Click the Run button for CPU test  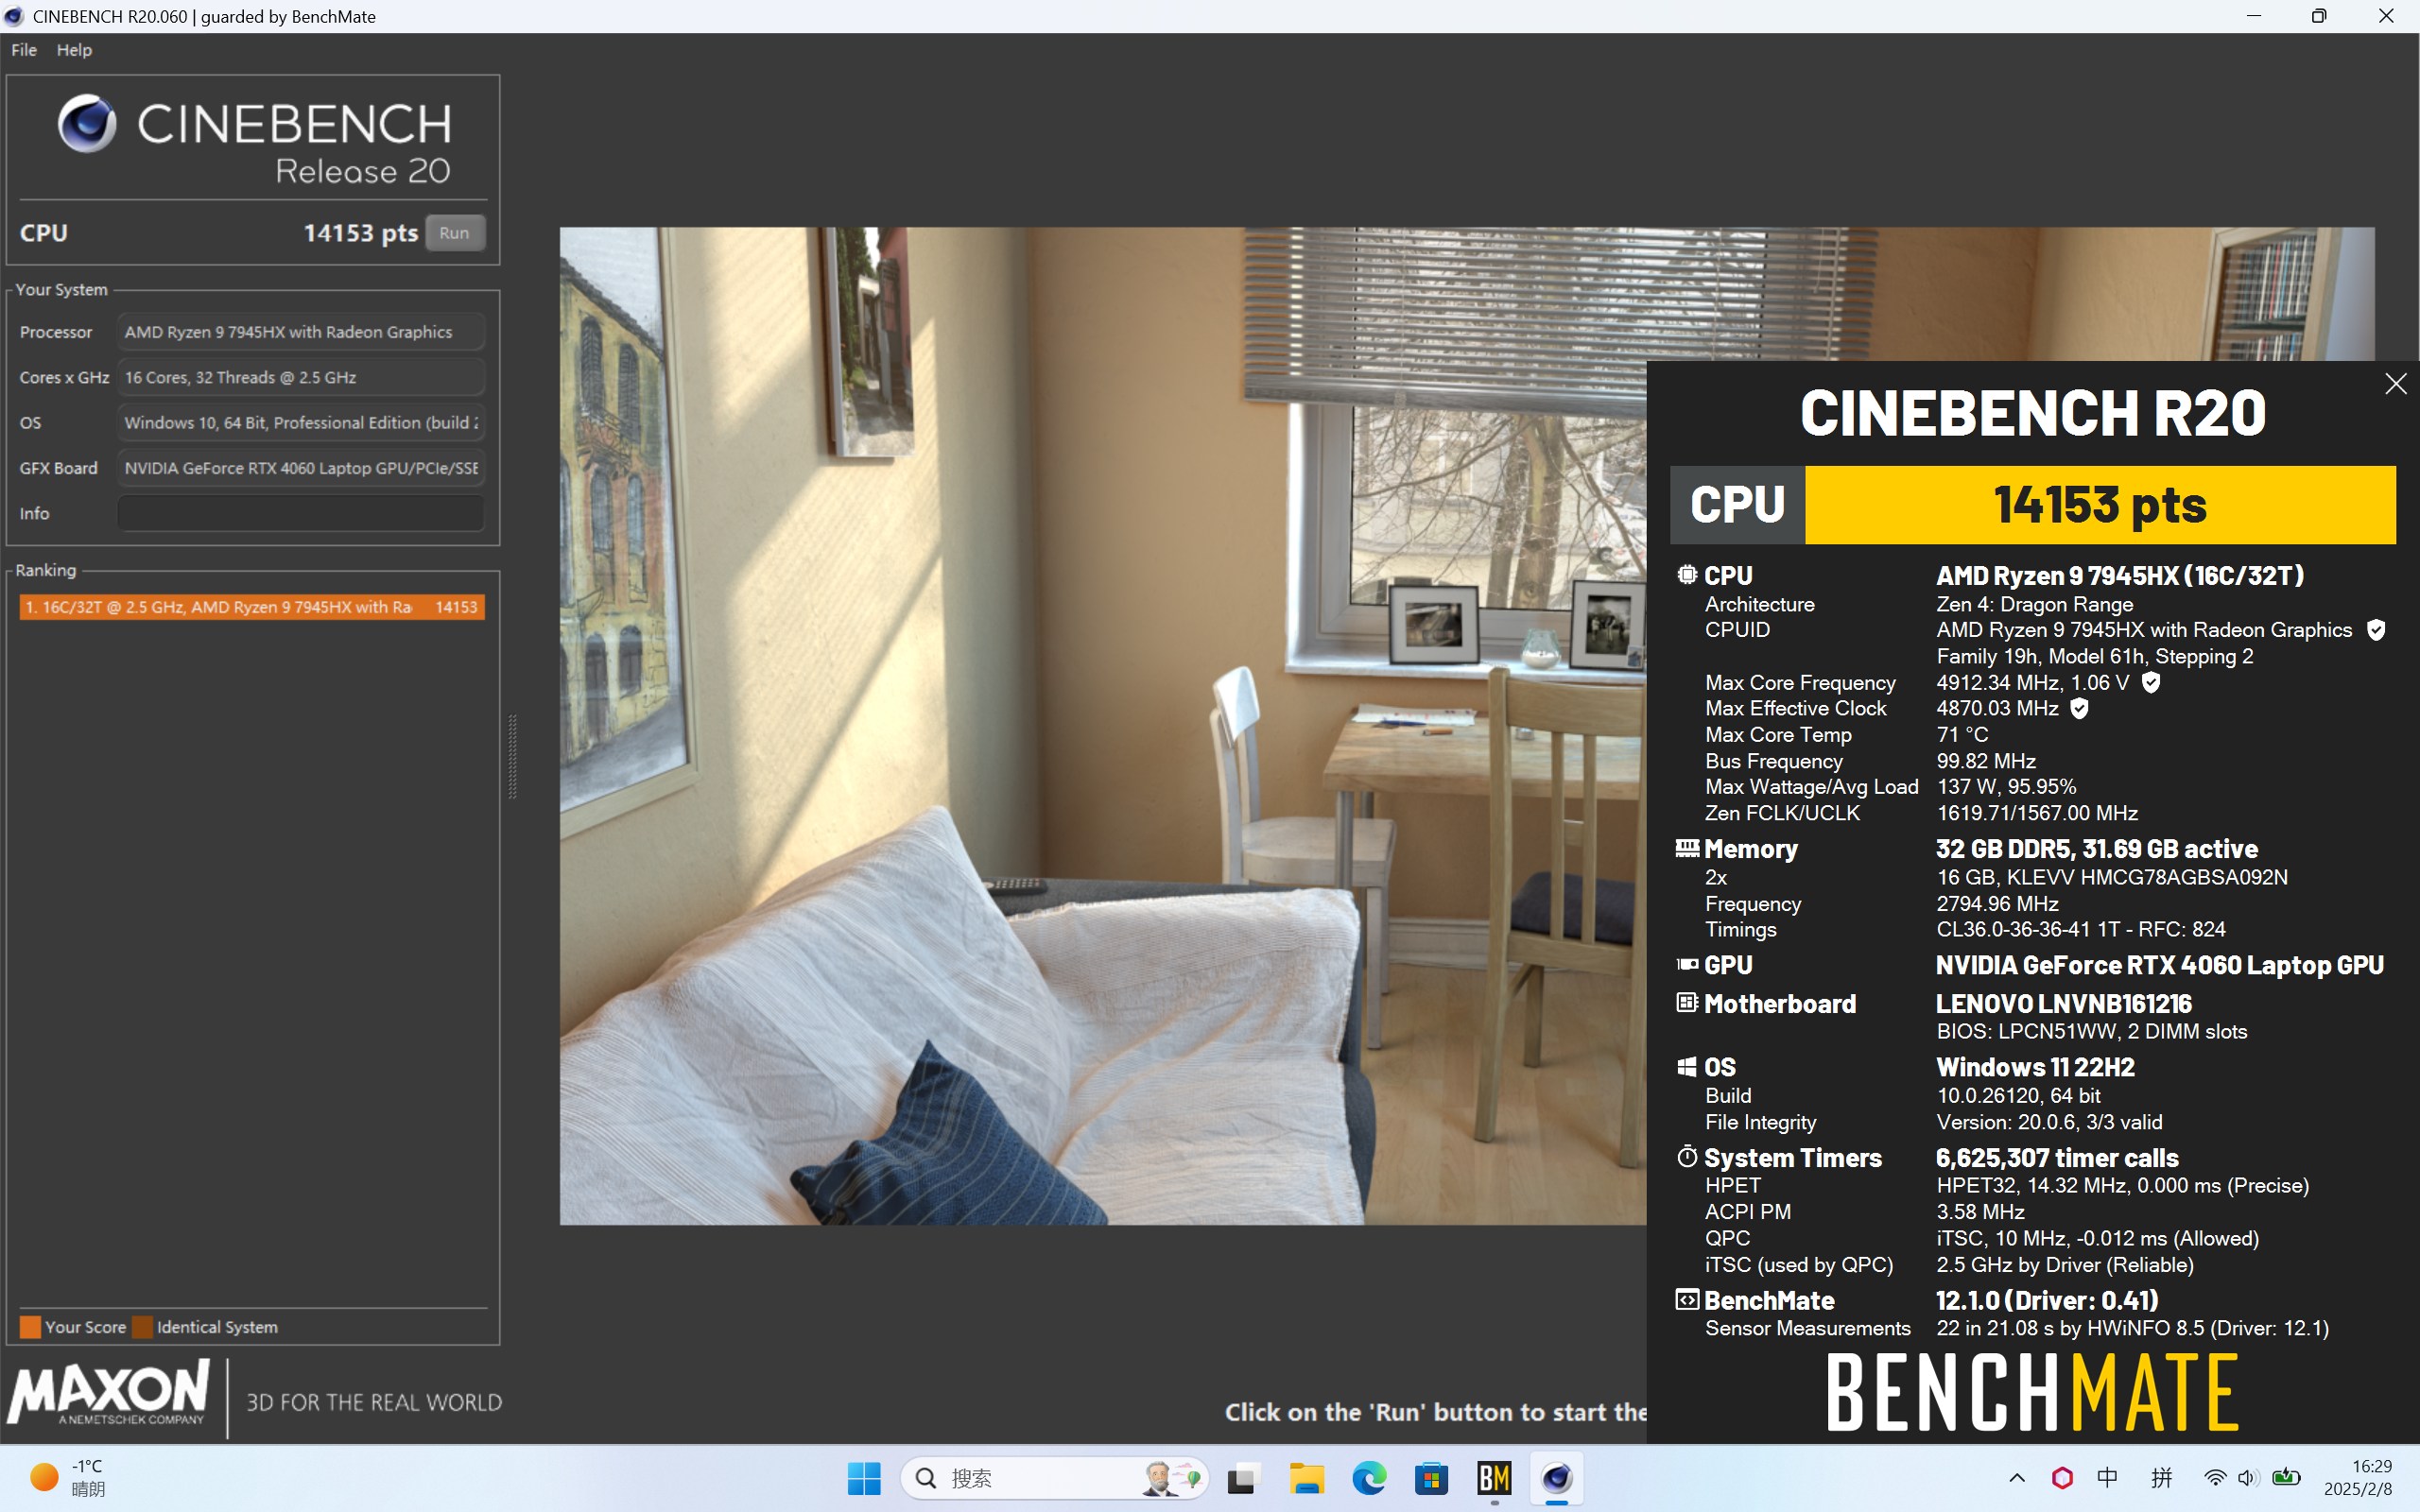click(x=454, y=233)
